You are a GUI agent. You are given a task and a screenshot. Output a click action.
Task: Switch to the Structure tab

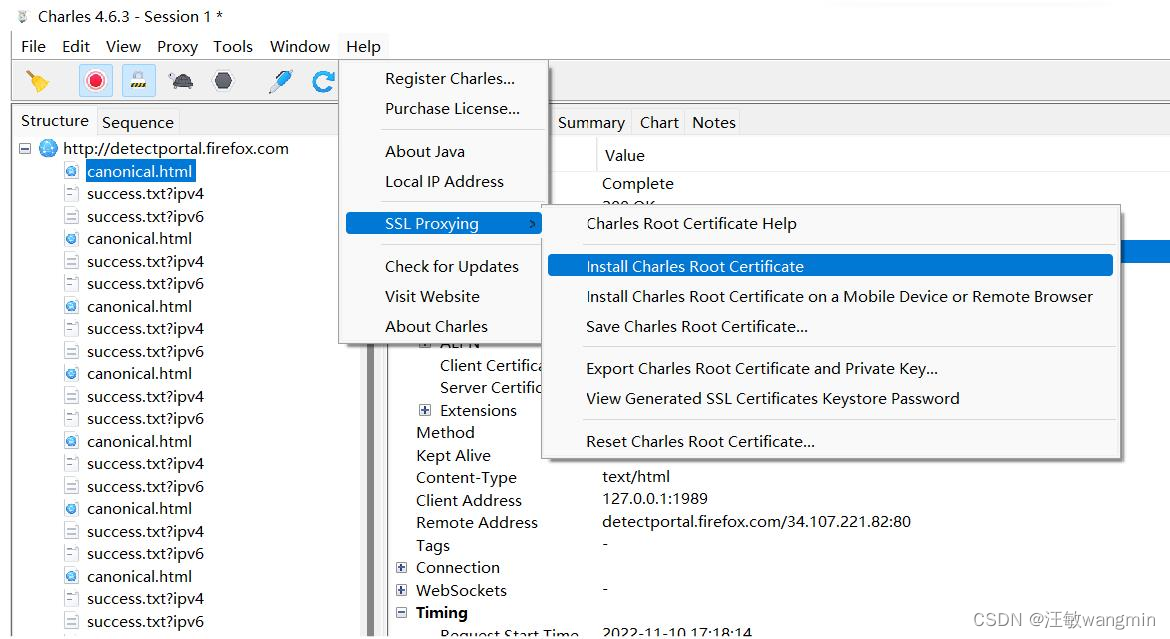(54, 121)
